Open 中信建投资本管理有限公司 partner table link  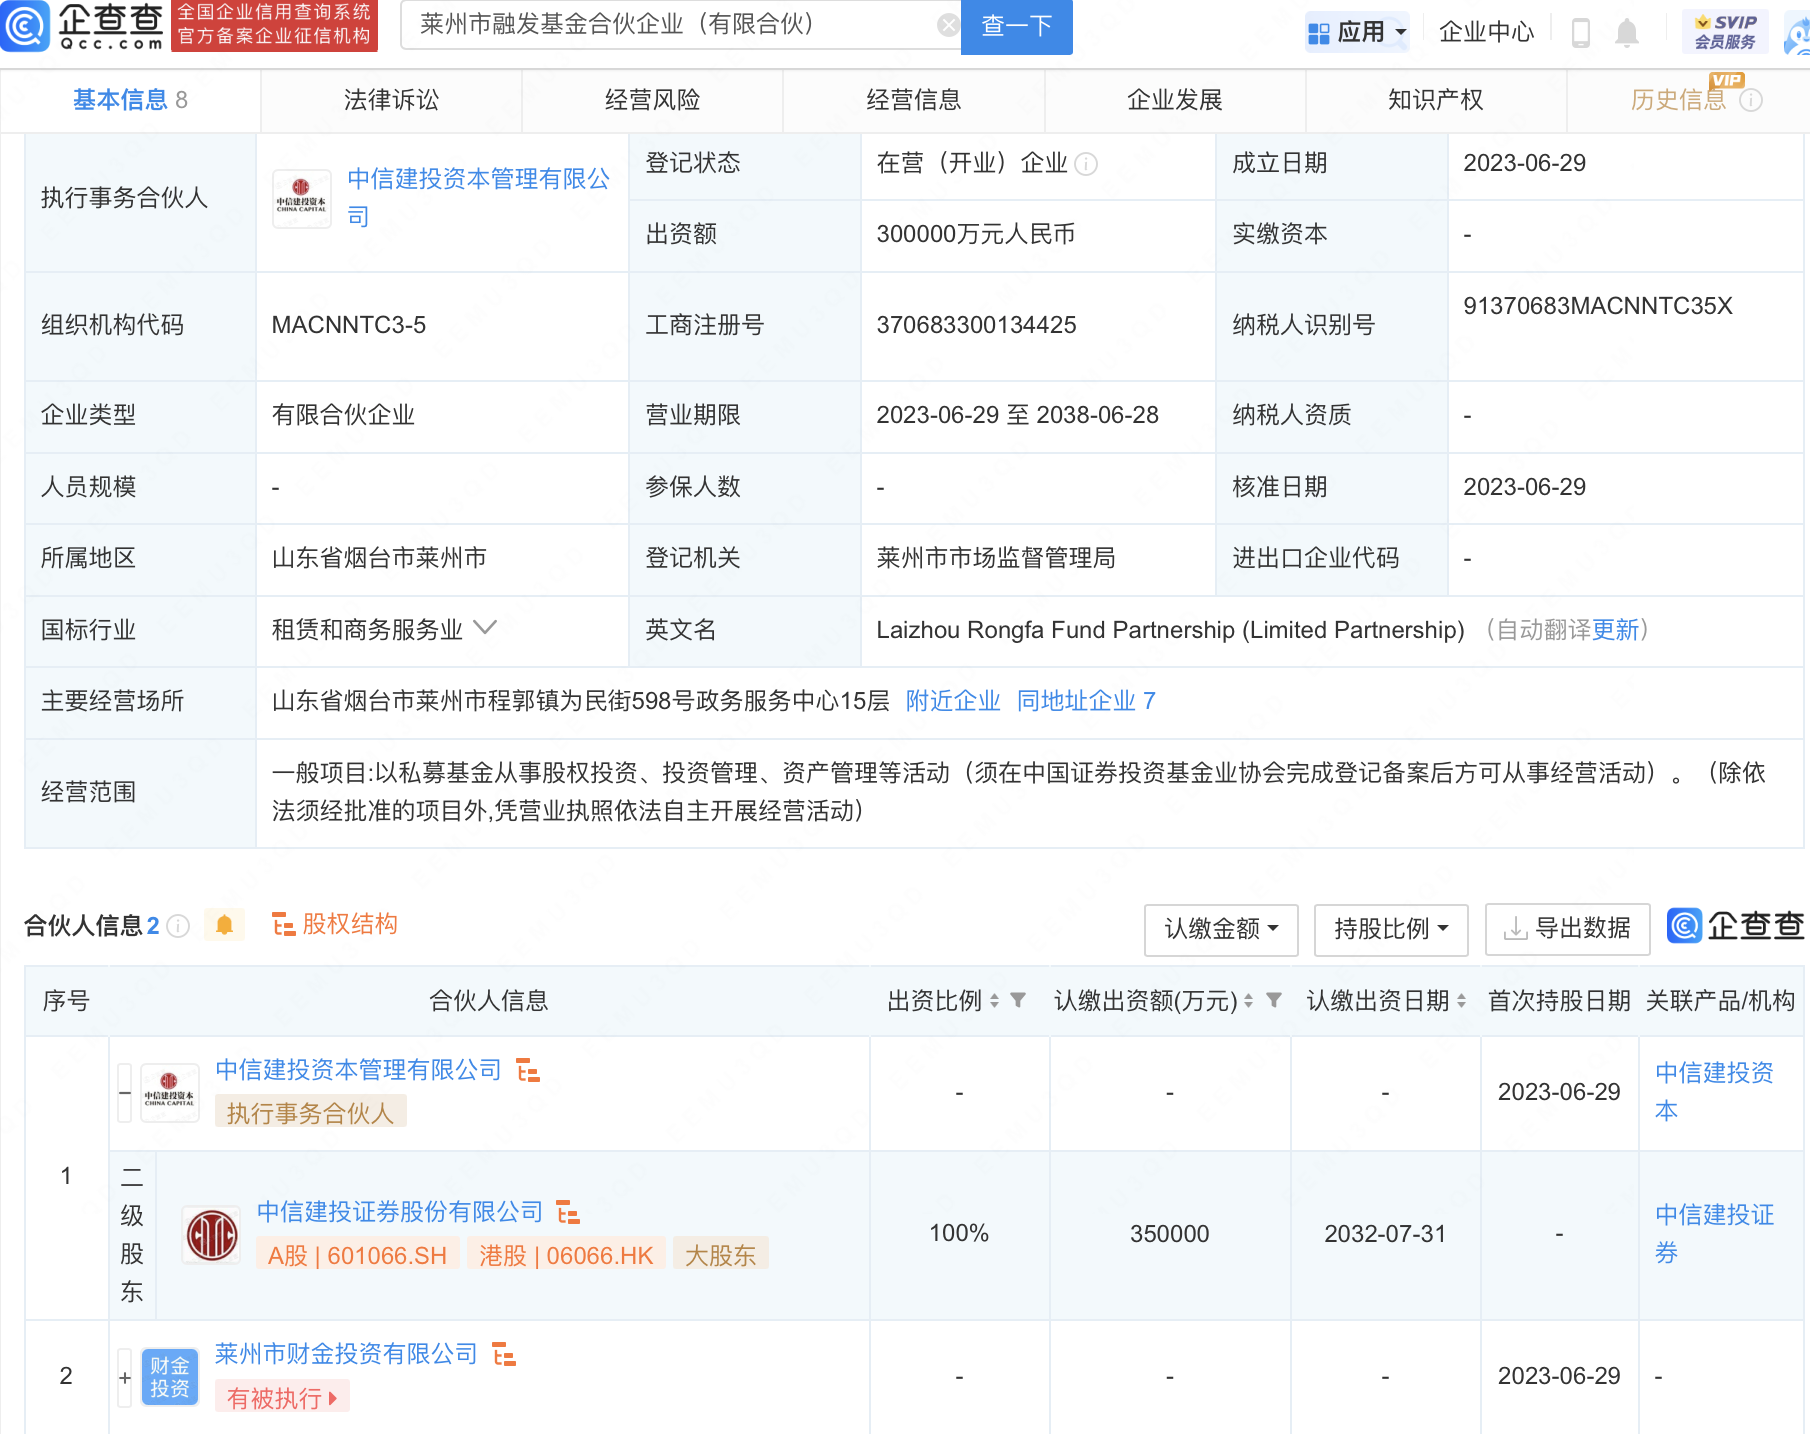click(358, 1070)
